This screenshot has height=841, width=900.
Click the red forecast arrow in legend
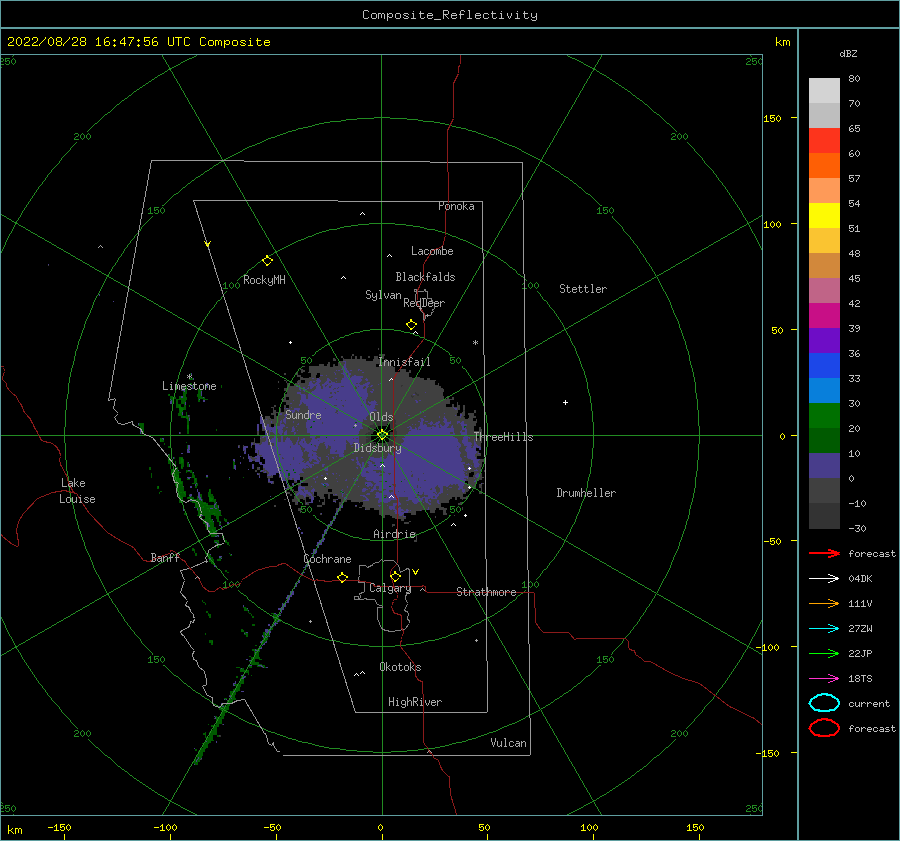click(824, 553)
